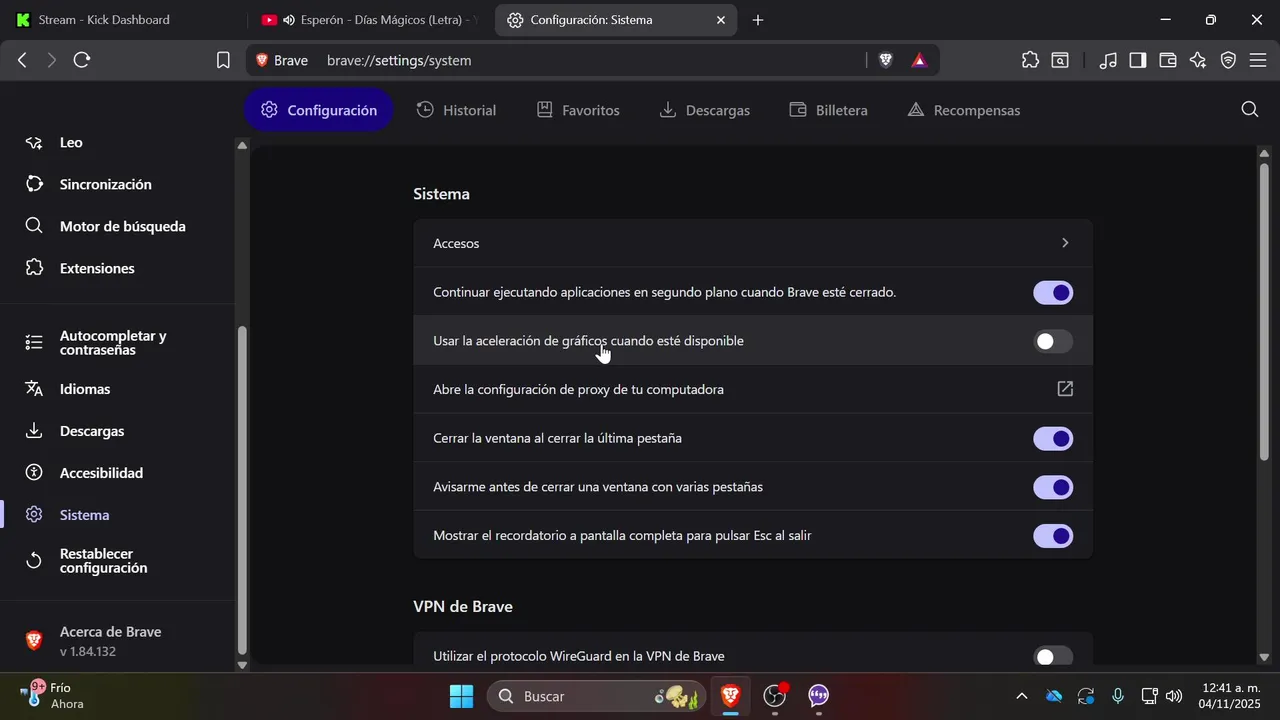This screenshot has height=720, width=1280.
Task: Click the main page scrollbar thumb
Action: click(1264, 311)
